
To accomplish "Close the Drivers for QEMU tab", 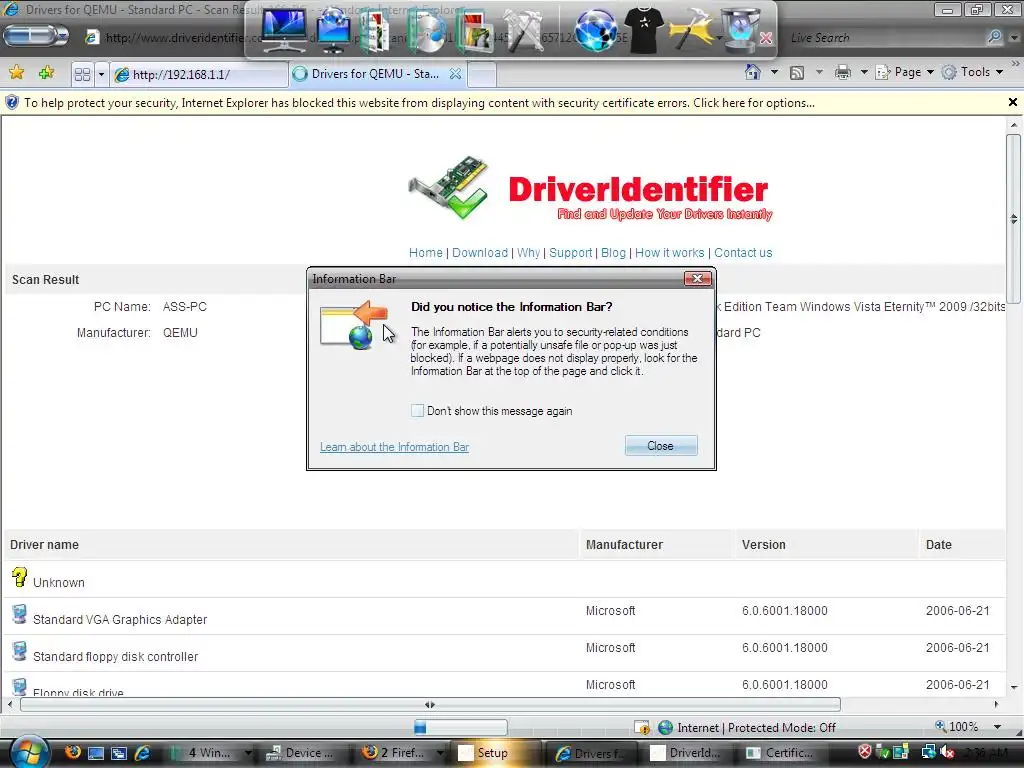I will 455,74.
